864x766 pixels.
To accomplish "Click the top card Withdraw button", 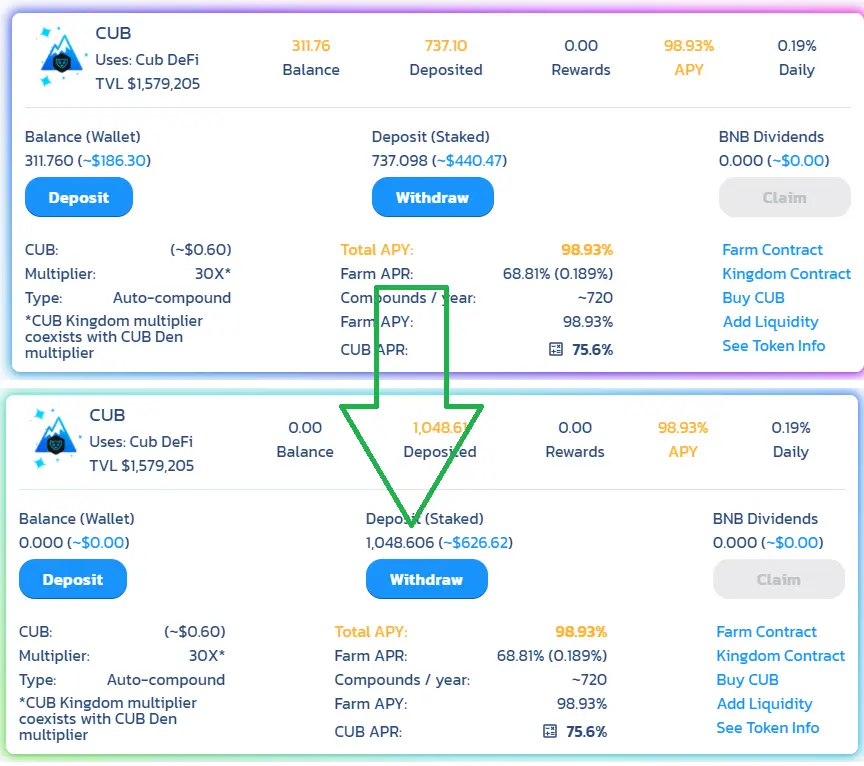I will tap(433, 197).
